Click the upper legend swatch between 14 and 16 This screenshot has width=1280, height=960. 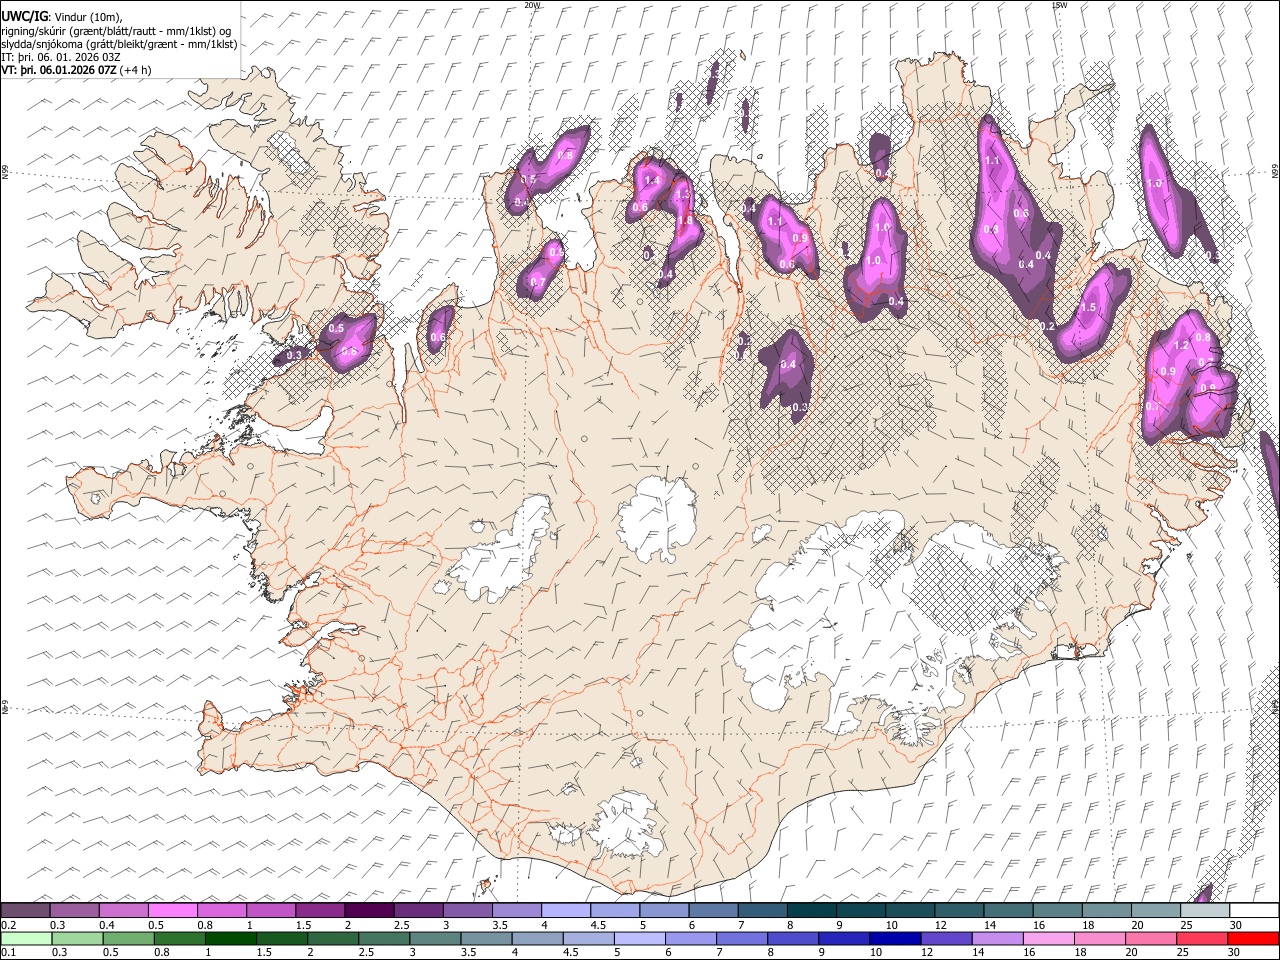[1008, 910]
